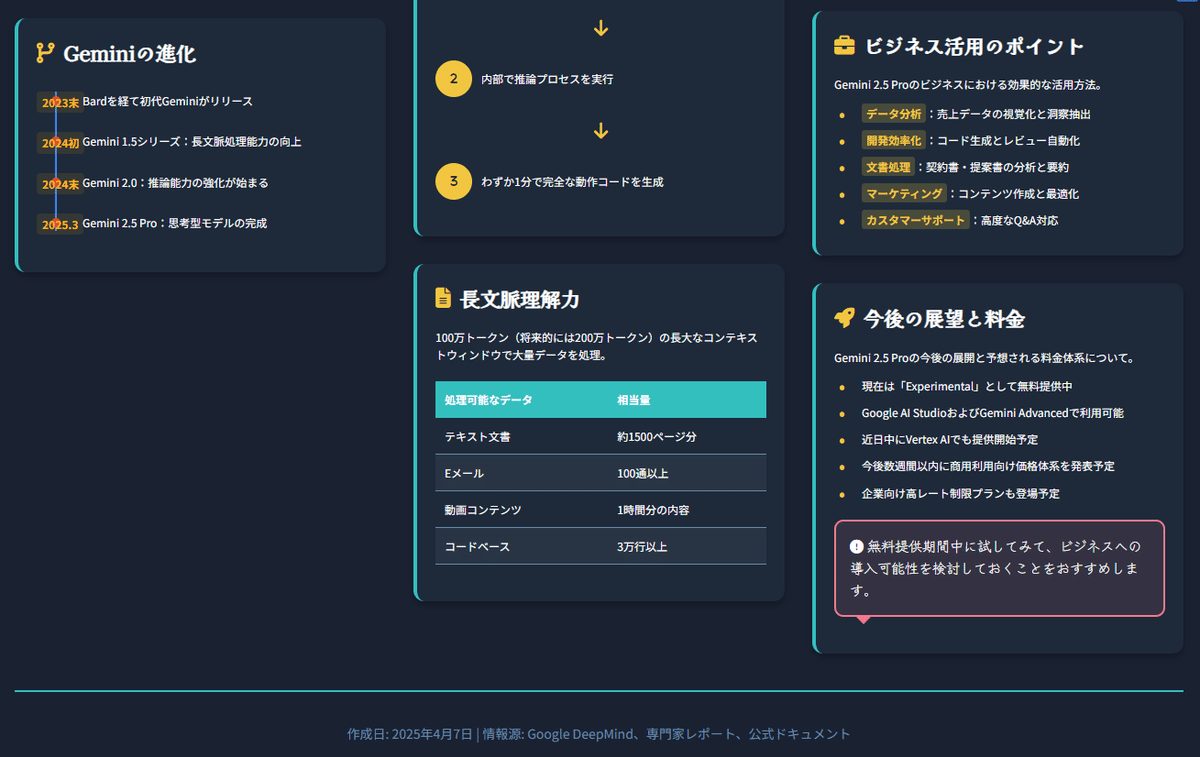The image size is (1200, 757).
Task: Click the 今後の展望と料金 heading
Action: (x=944, y=319)
